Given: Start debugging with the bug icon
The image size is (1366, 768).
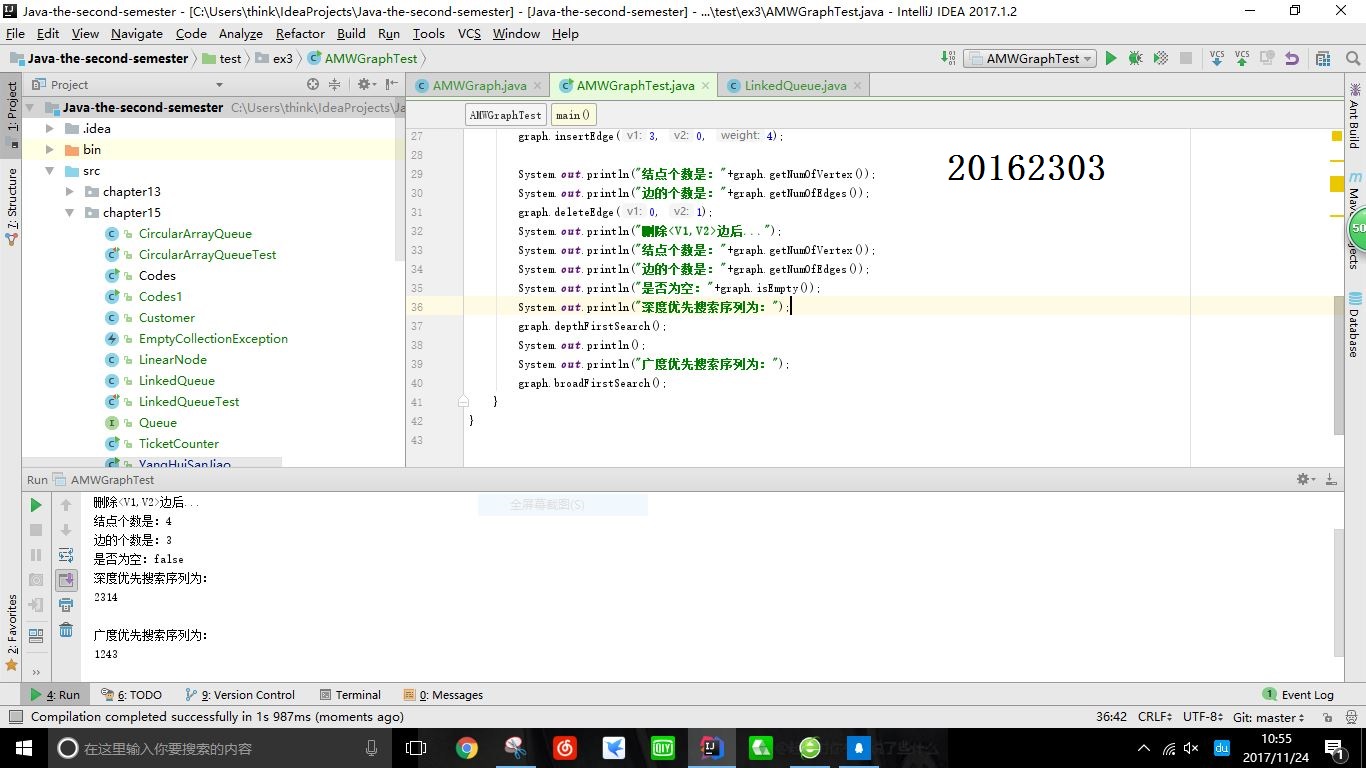Looking at the screenshot, I should pyautogui.click(x=1135, y=59).
